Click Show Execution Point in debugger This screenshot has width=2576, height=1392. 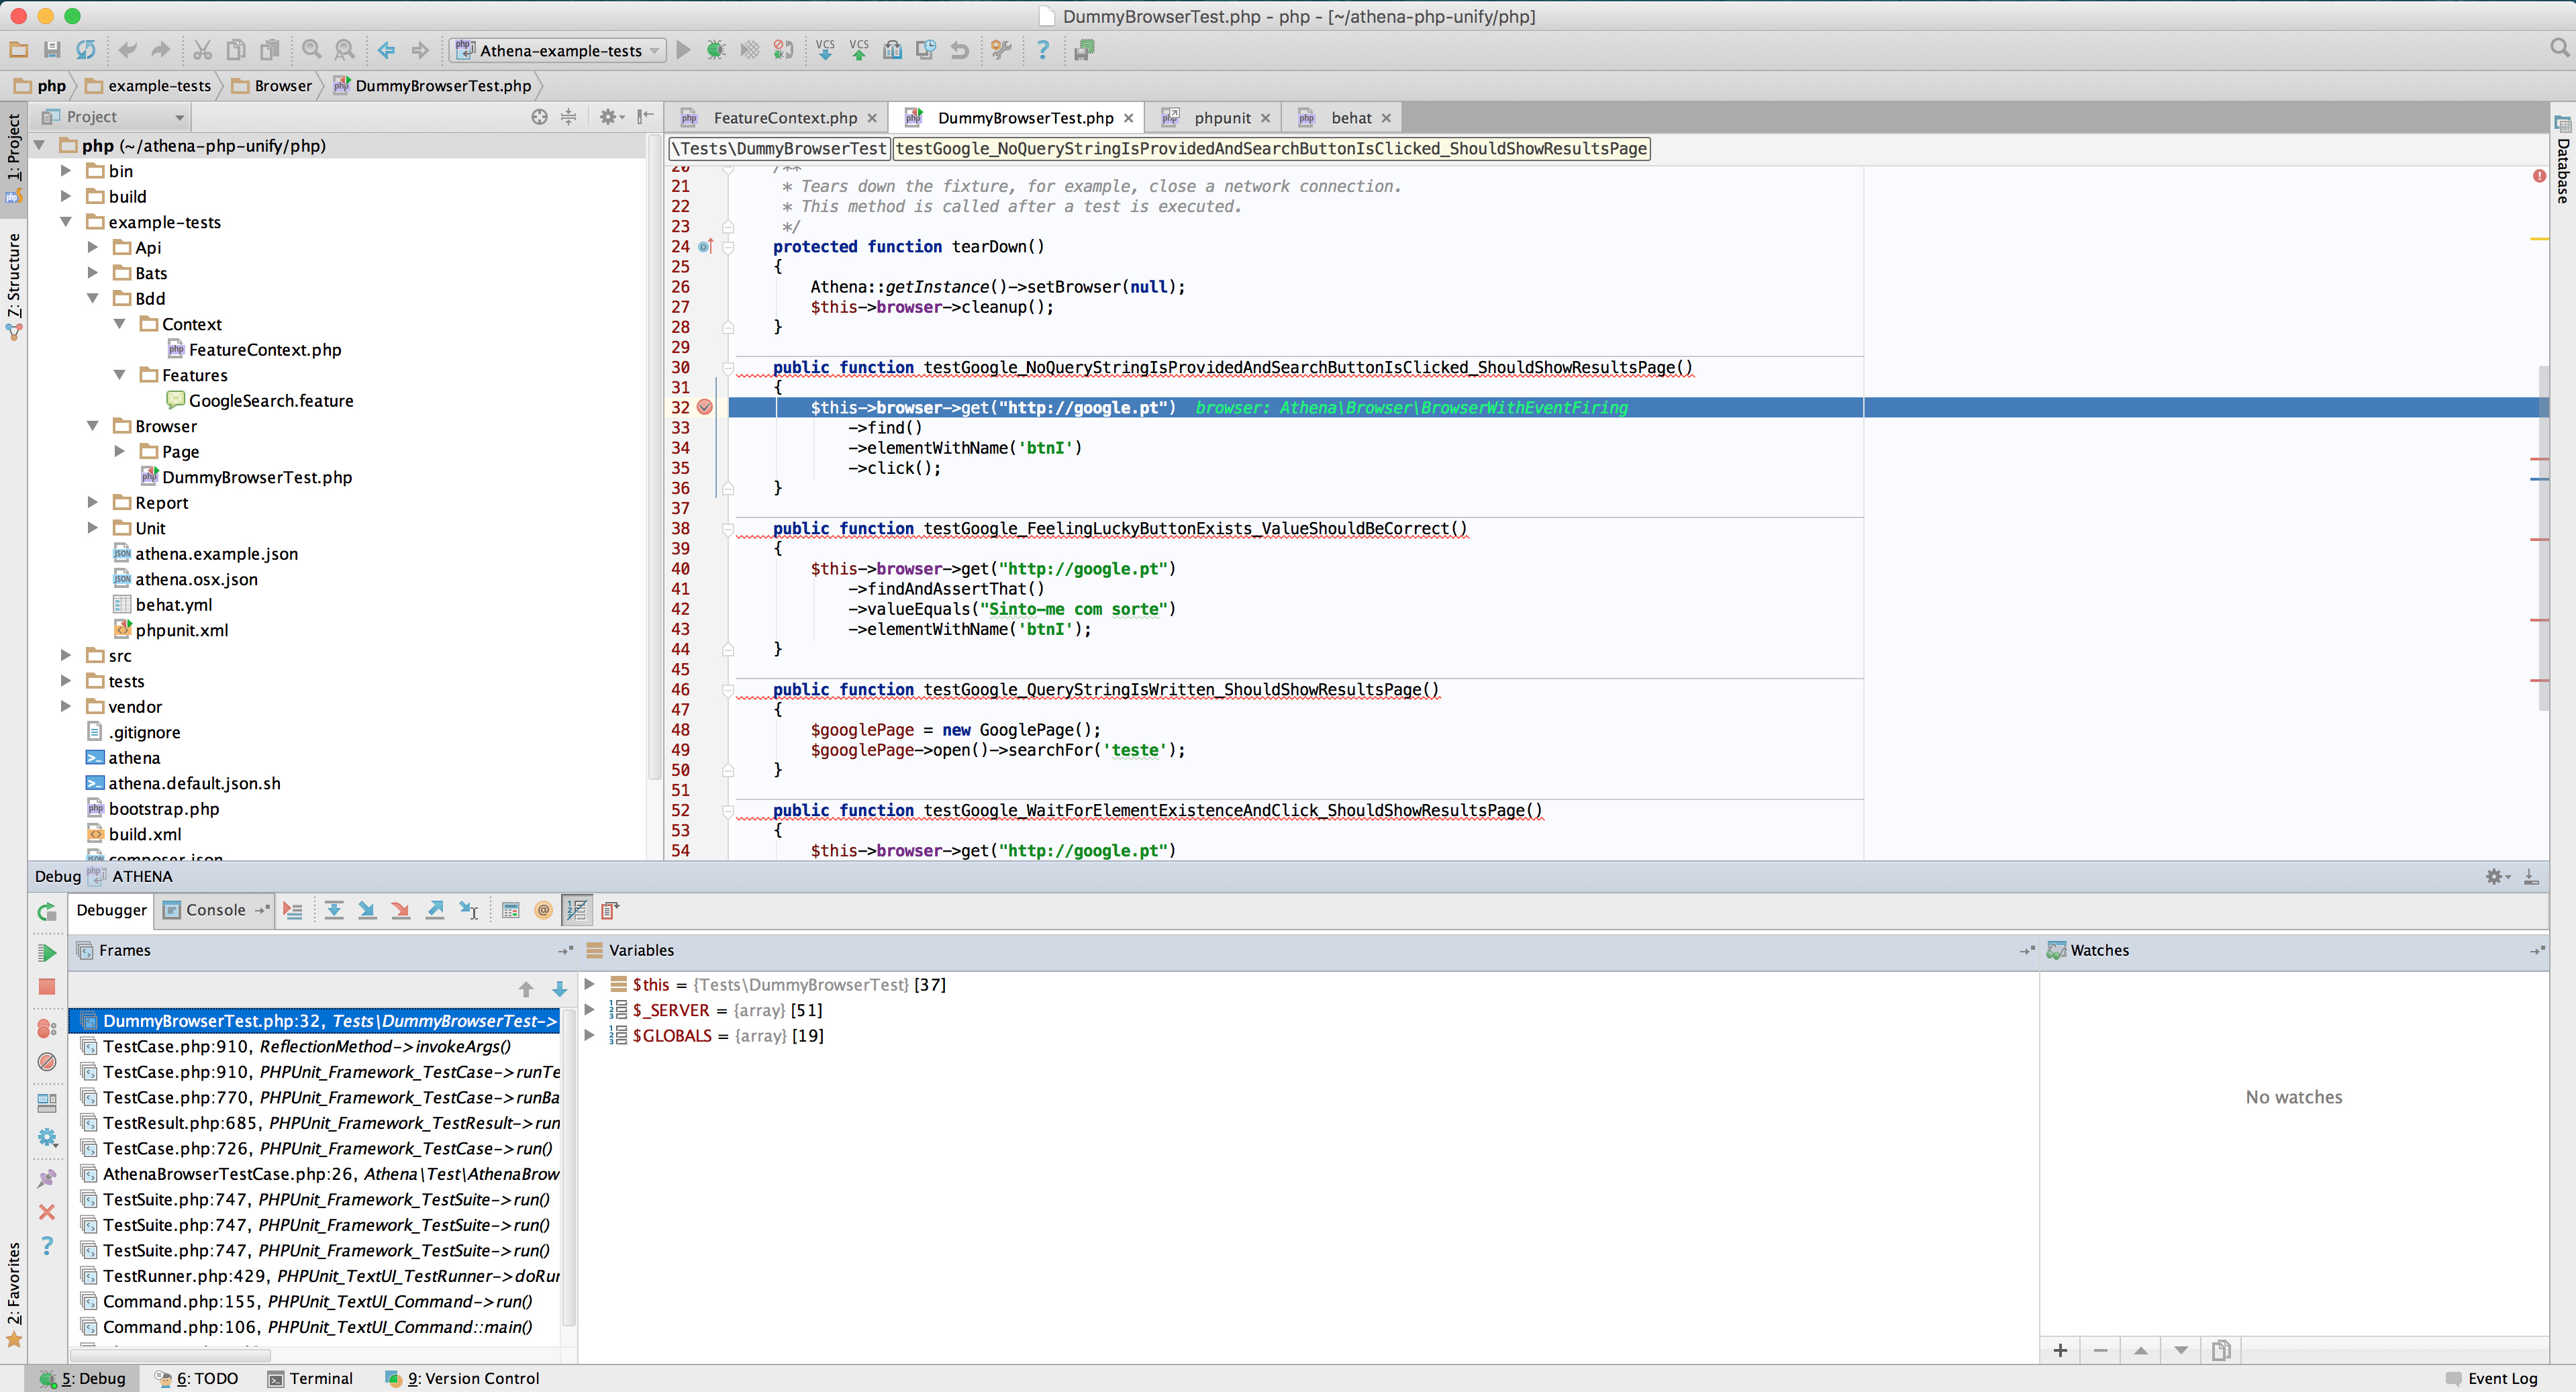[x=293, y=910]
